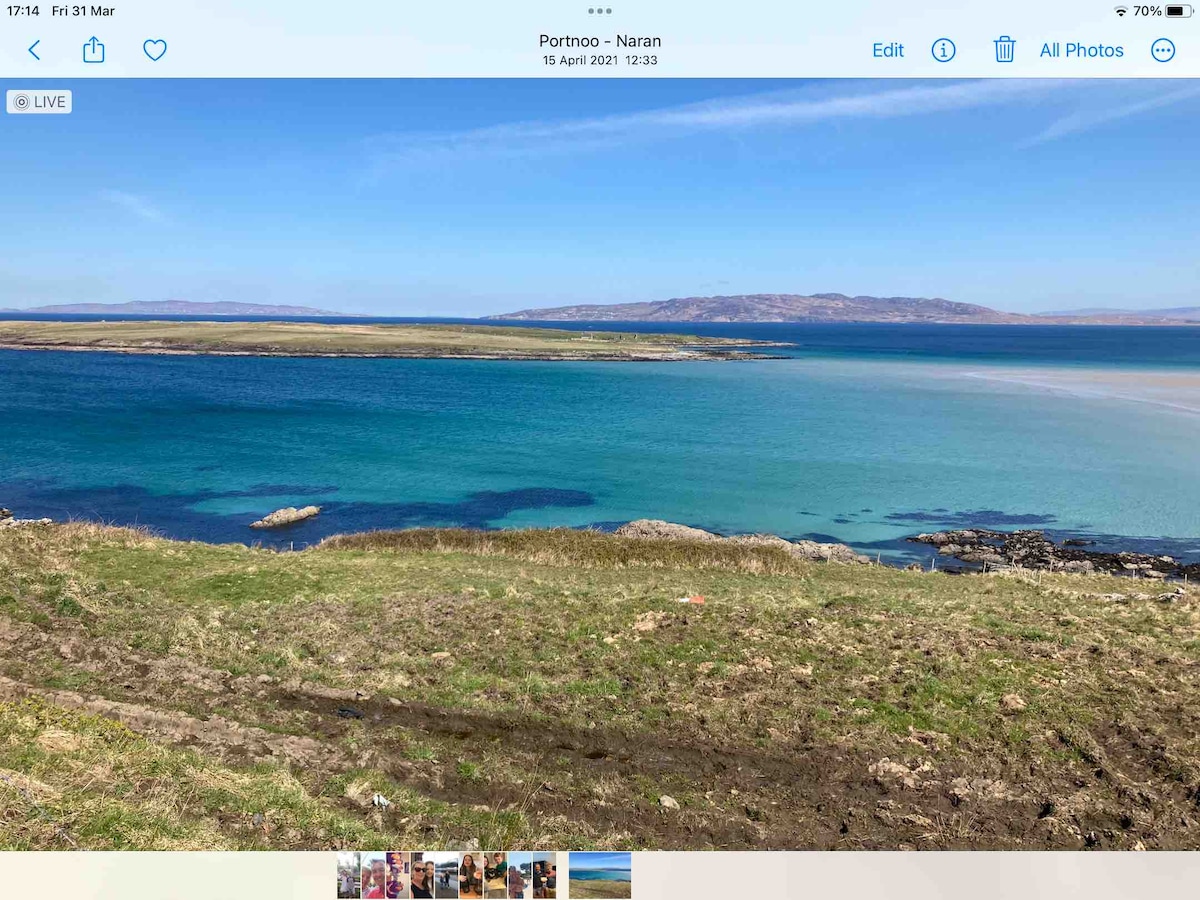Tap the battery status icon
The image size is (1200, 900).
(1179, 11)
